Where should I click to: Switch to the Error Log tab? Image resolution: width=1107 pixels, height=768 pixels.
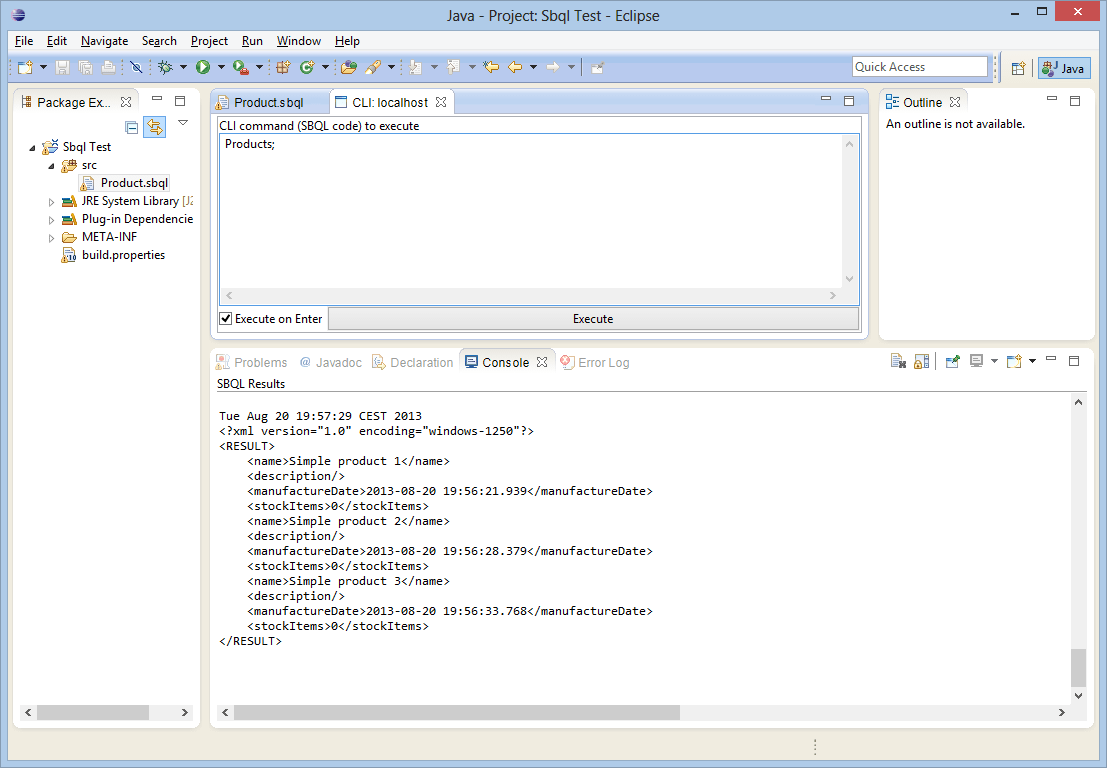[x=594, y=362]
